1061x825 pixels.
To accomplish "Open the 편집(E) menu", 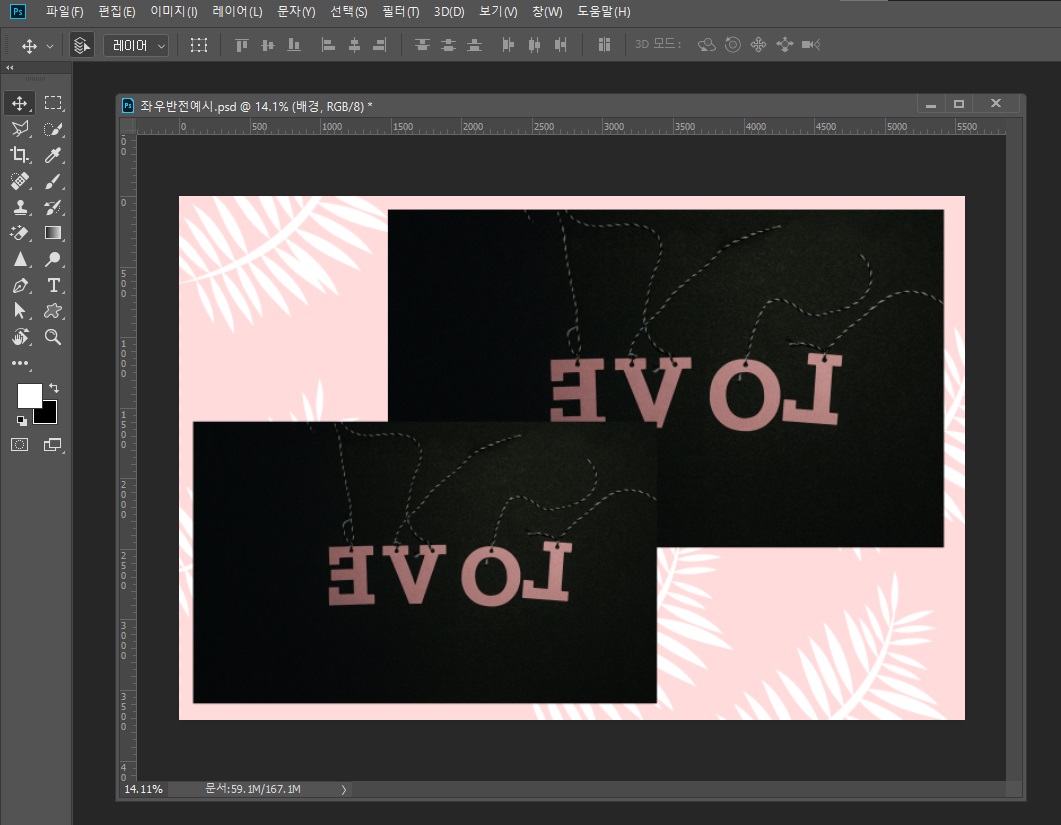I will (x=116, y=12).
